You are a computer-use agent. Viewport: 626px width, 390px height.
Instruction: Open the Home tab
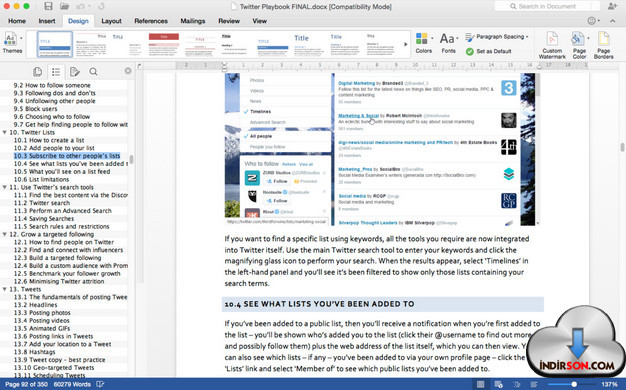click(17, 21)
